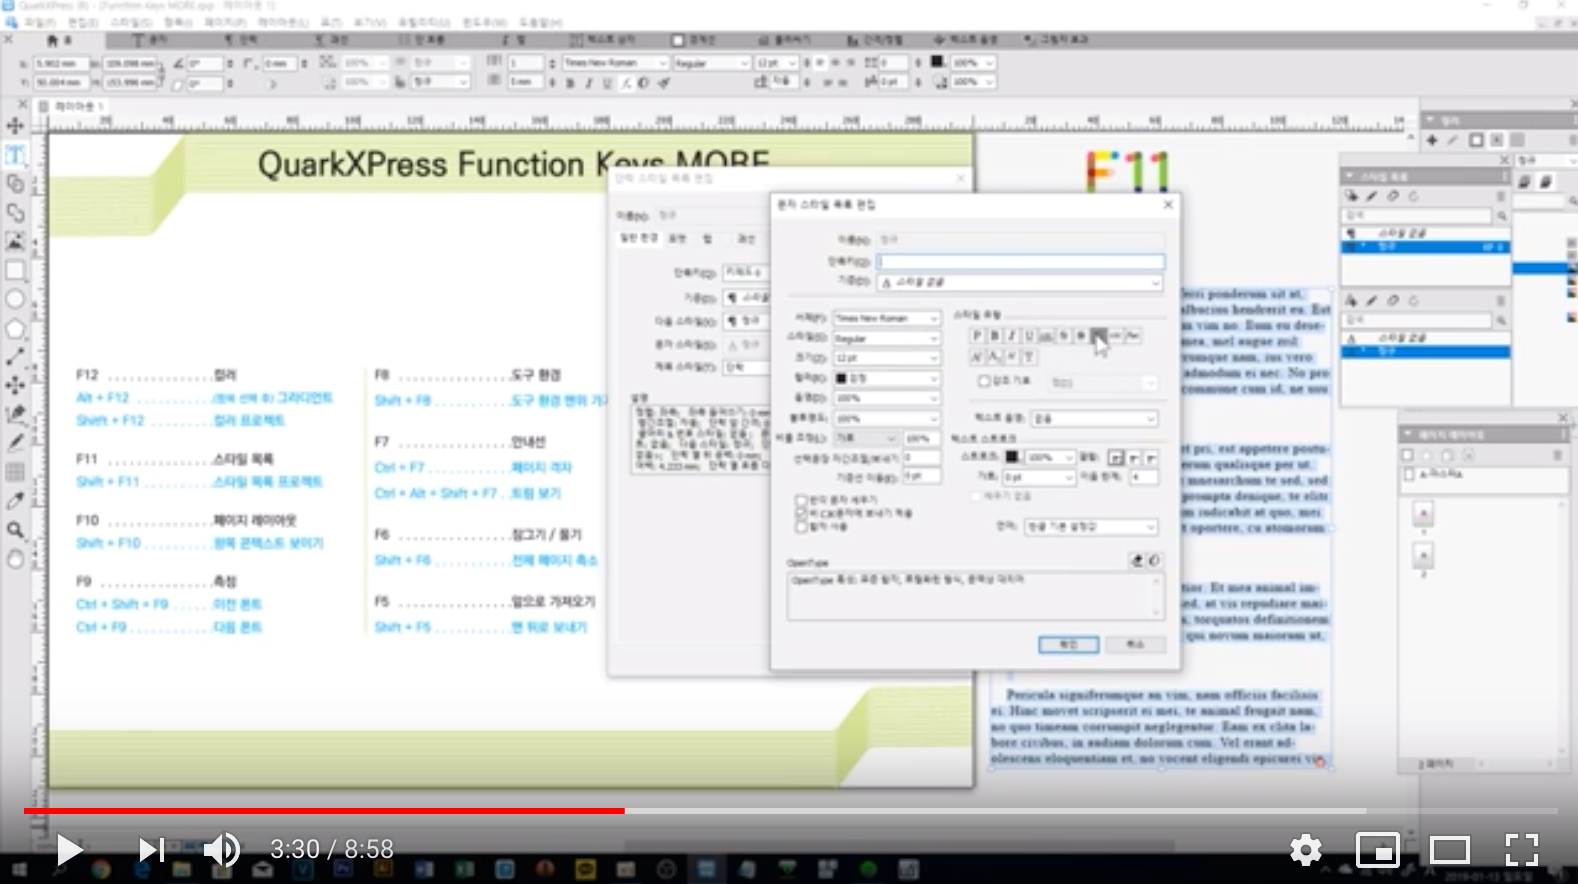
Task: Choose the Bezier Pen tool
Action: [x=15, y=414]
